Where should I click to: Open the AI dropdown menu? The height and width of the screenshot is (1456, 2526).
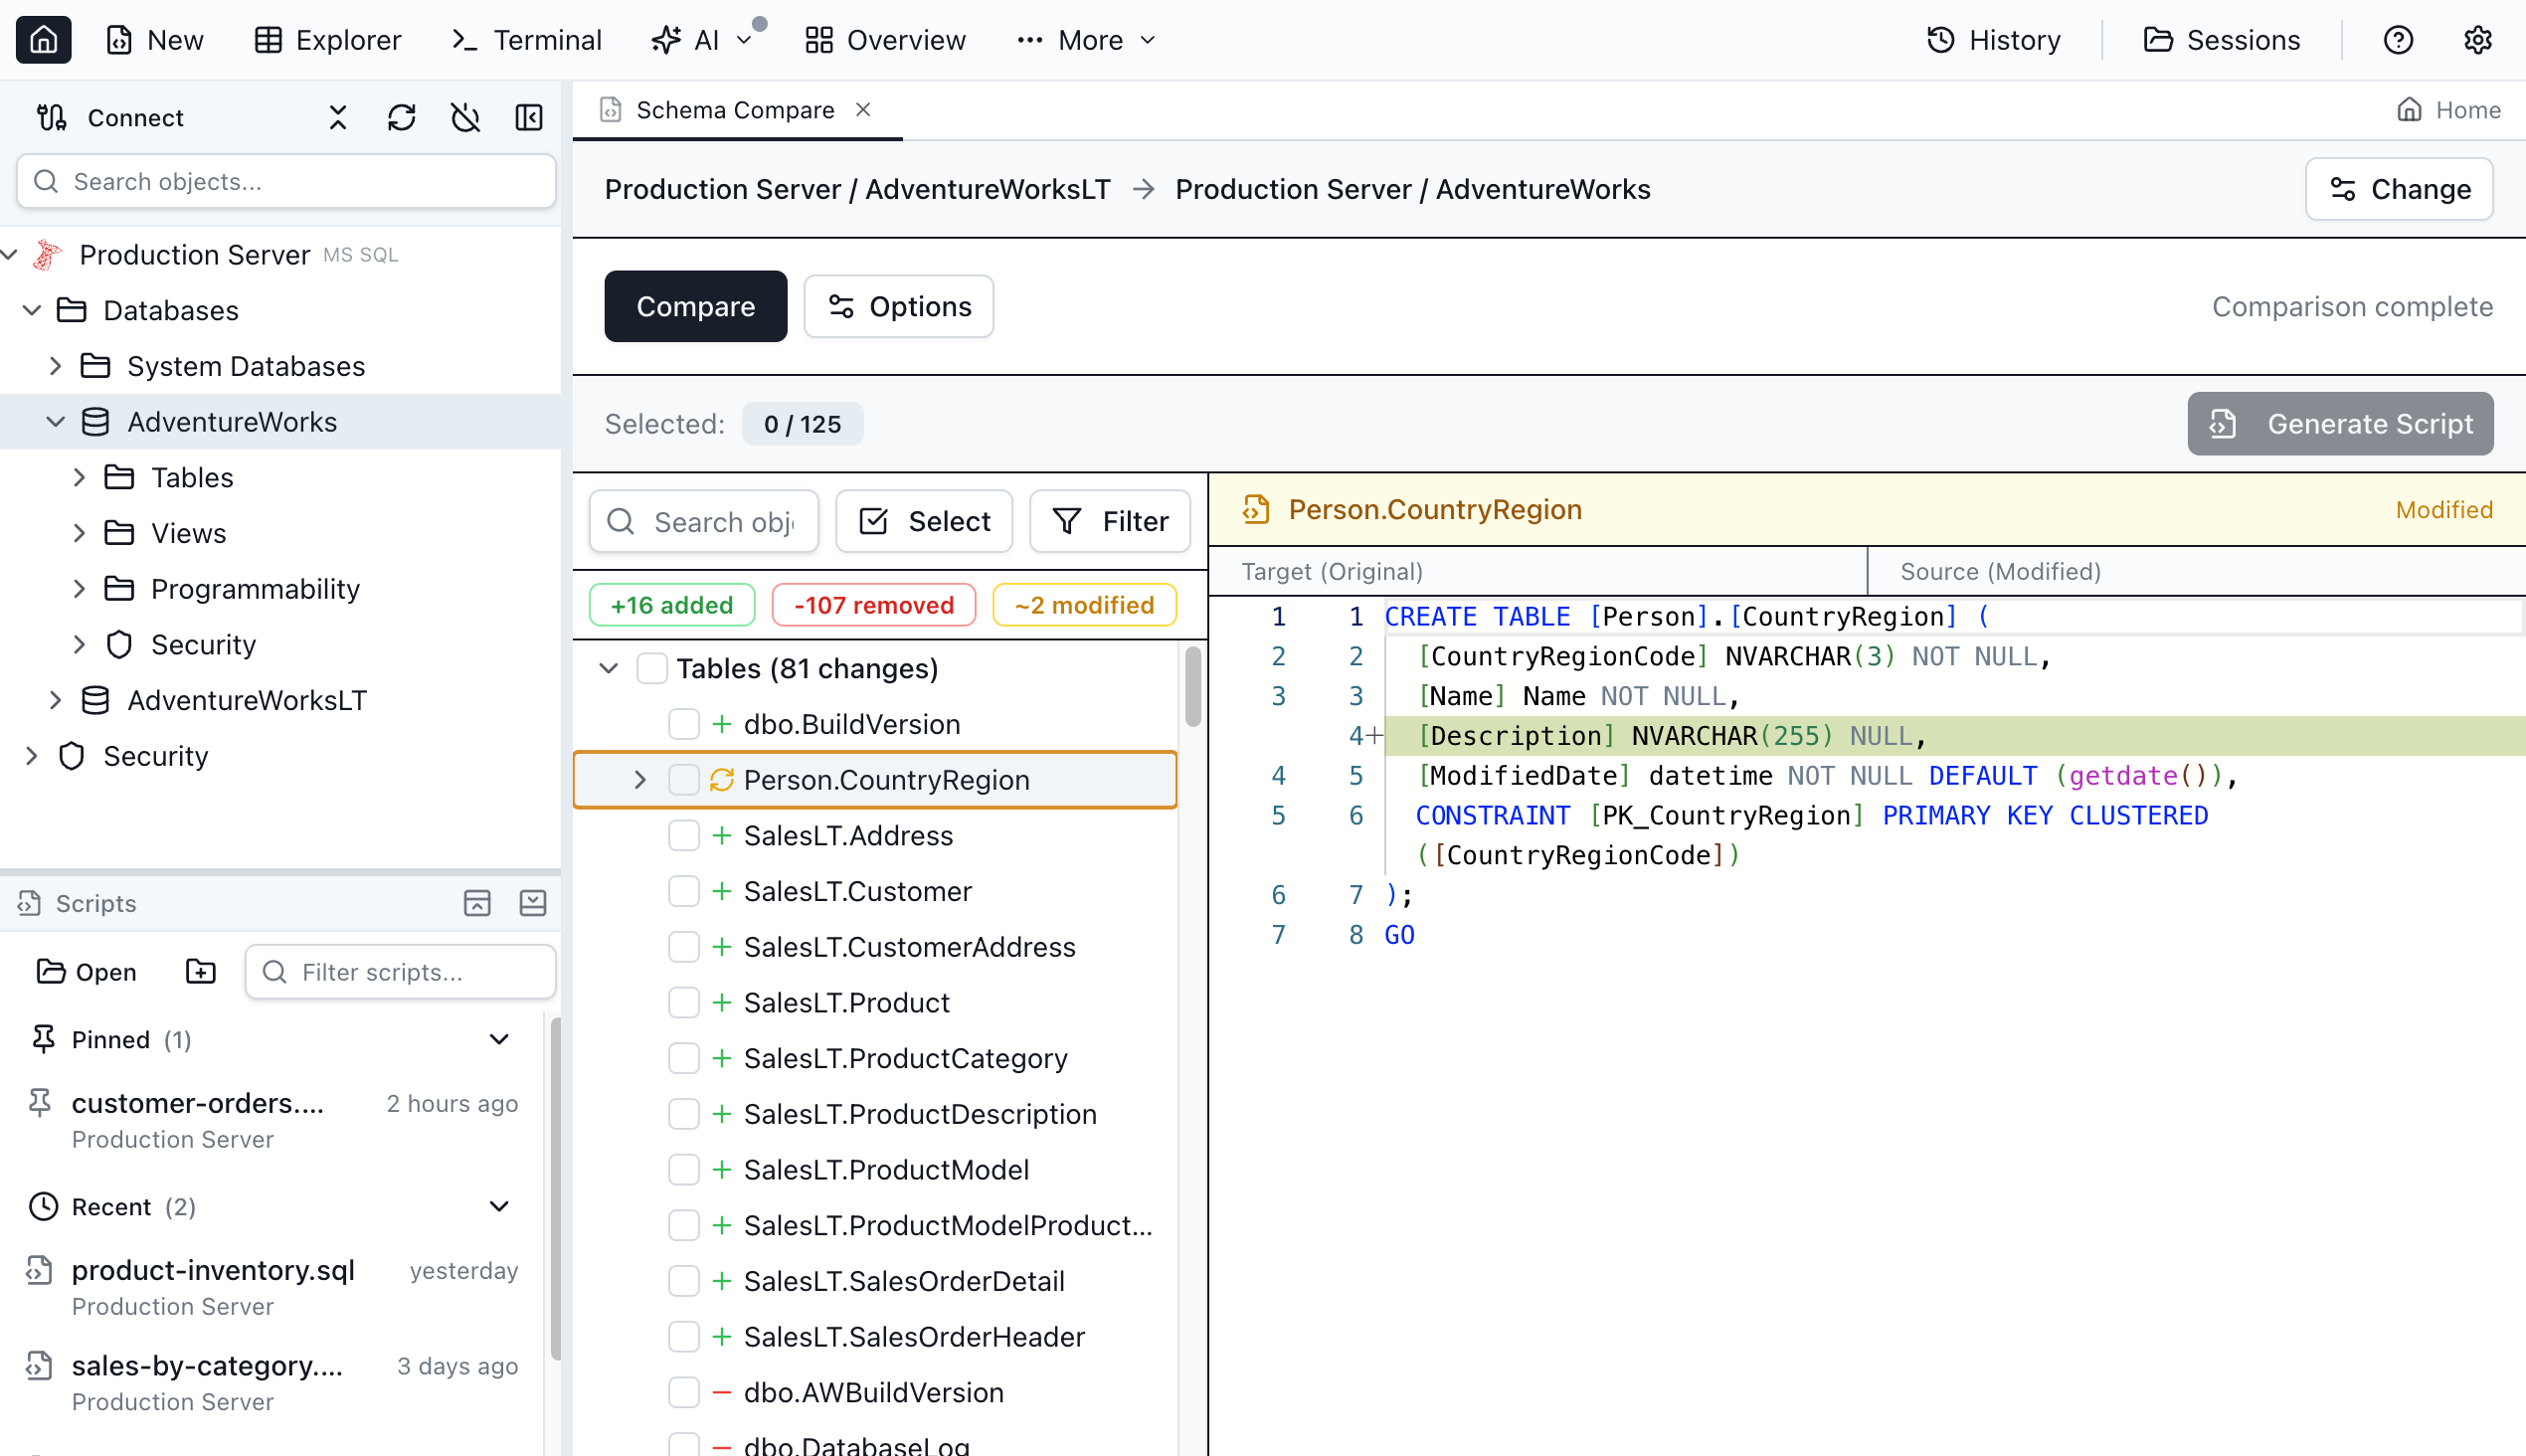coord(702,40)
